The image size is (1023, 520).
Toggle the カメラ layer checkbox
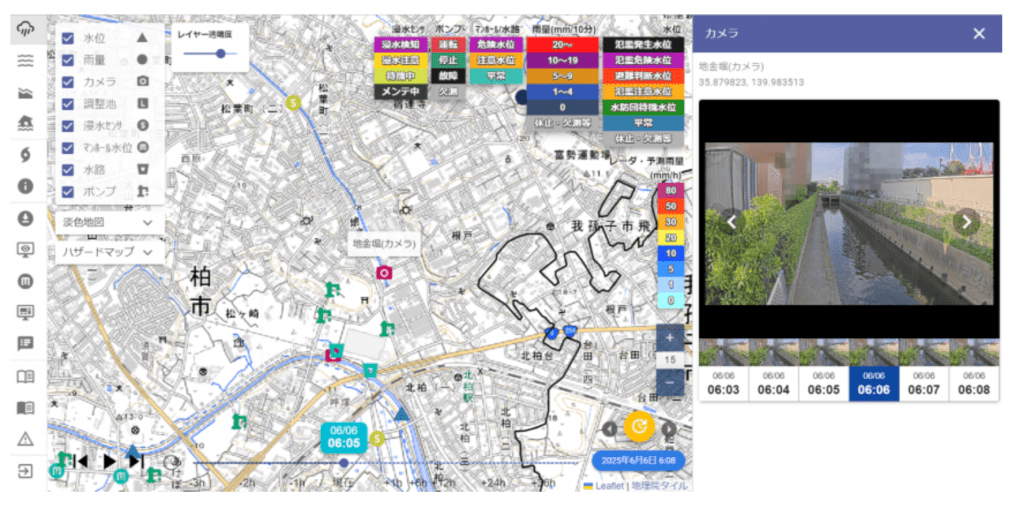click(68, 81)
